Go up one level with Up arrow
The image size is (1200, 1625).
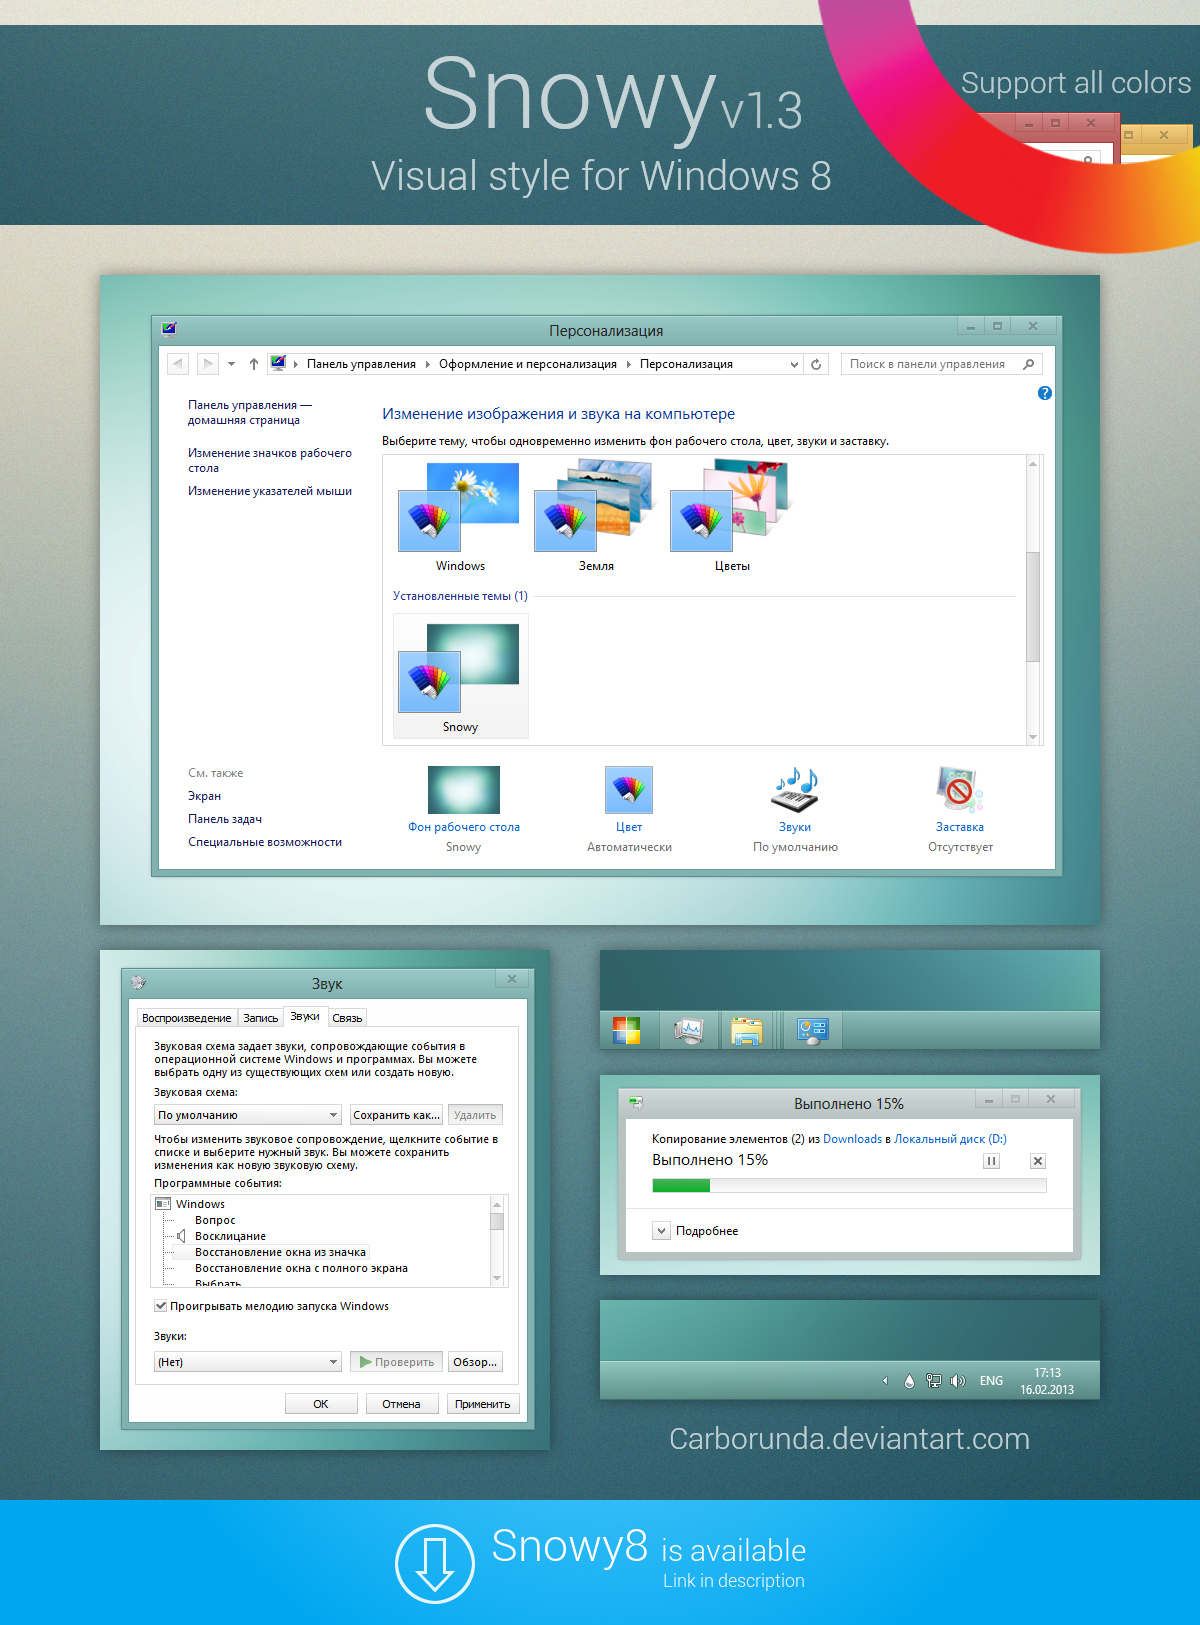tap(254, 364)
